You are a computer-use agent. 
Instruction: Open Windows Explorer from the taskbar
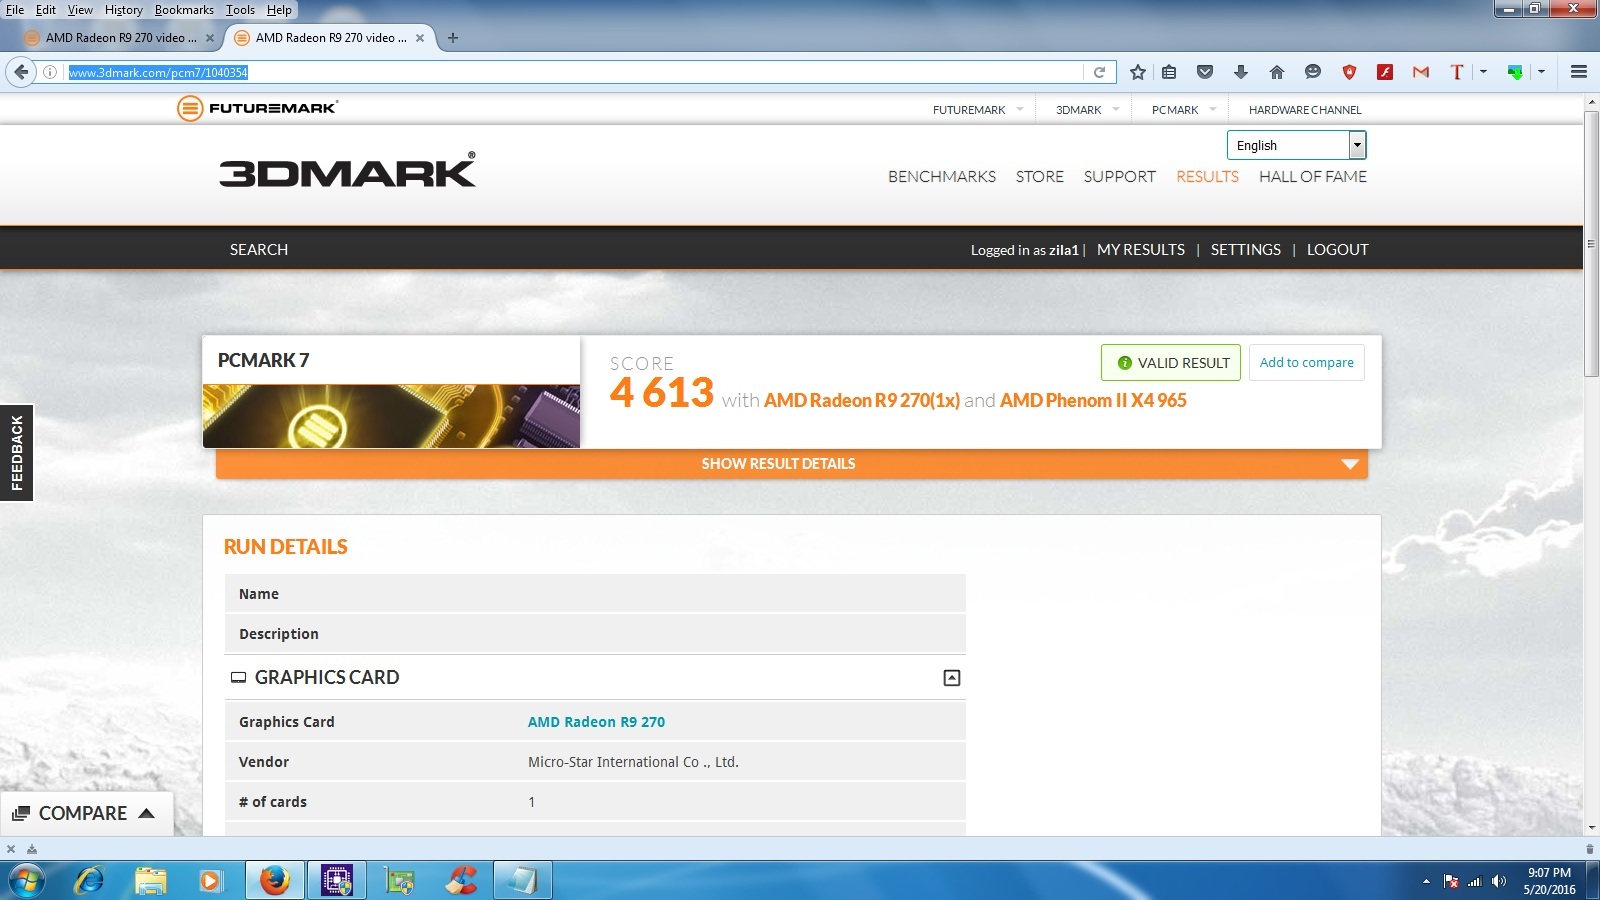pyautogui.click(x=151, y=881)
